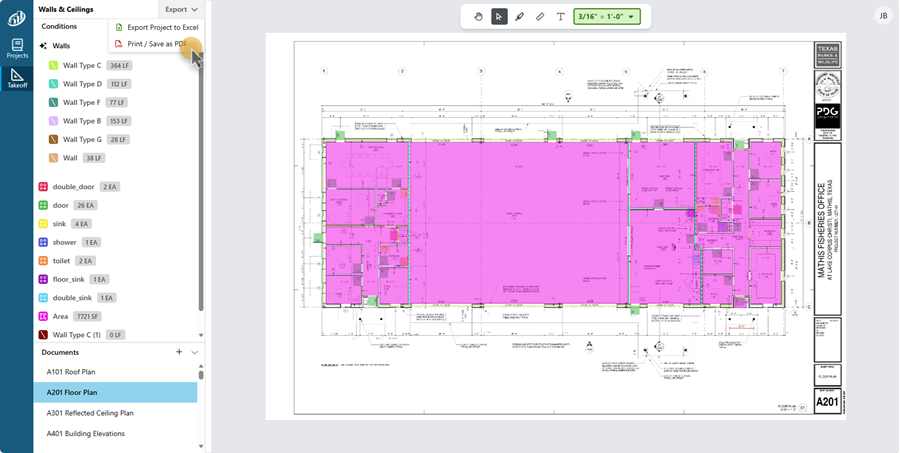900x453 pixels.
Task: Open A401 Building Elevations document
Action: [x=115, y=434]
